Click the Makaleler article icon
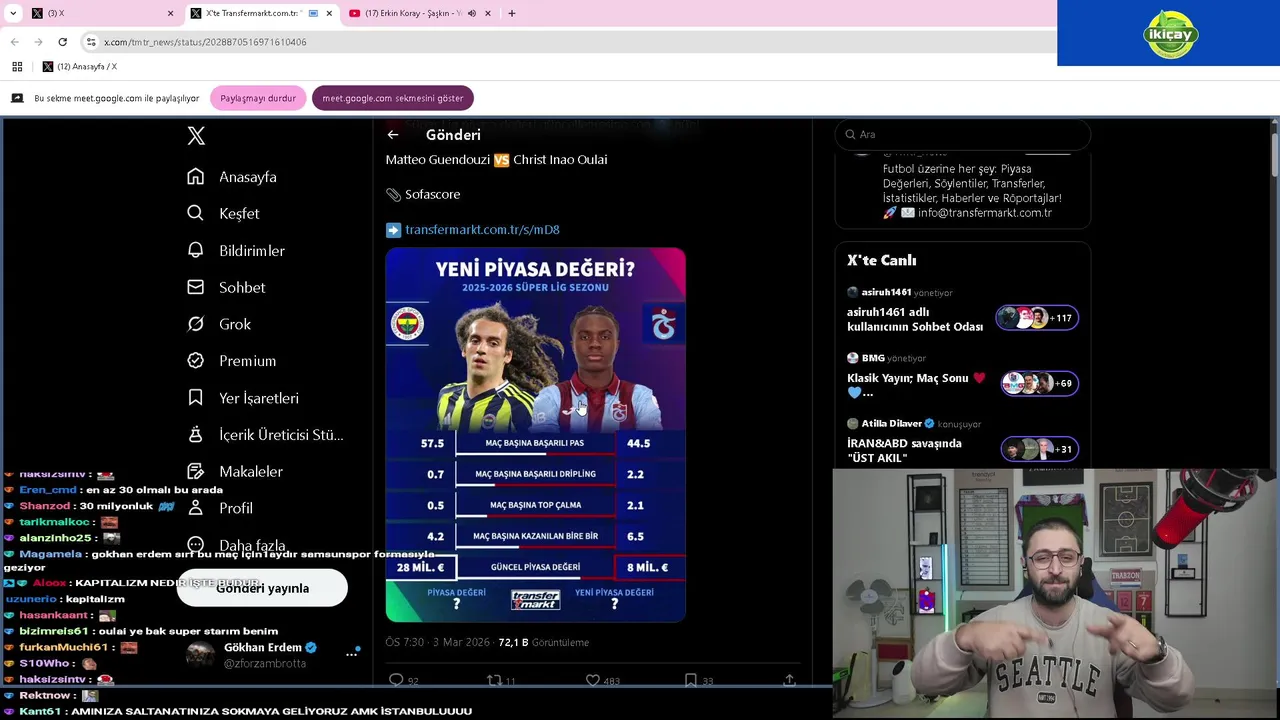The width and height of the screenshot is (1280, 720). point(196,471)
